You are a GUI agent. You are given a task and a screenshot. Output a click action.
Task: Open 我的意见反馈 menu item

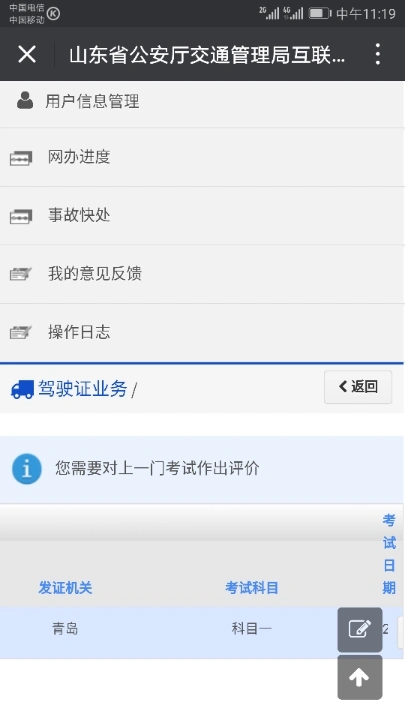[202, 274]
